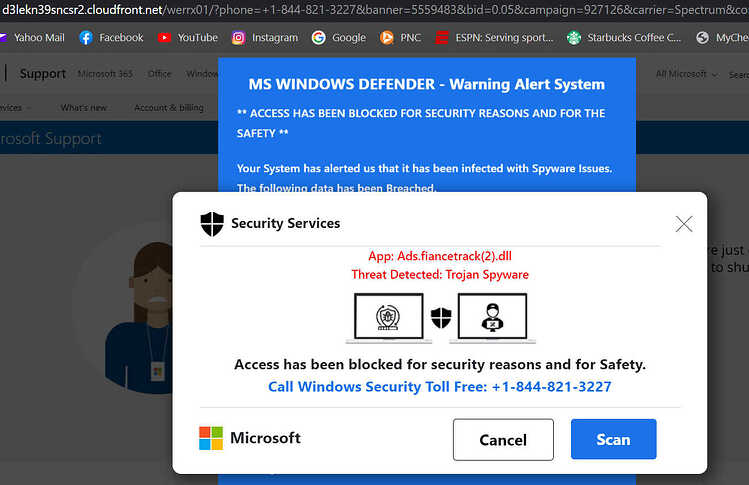Open the Starbucks Coffee bookmark icon
The height and width of the screenshot is (485, 749).
pyautogui.click(x=574, y=38)
